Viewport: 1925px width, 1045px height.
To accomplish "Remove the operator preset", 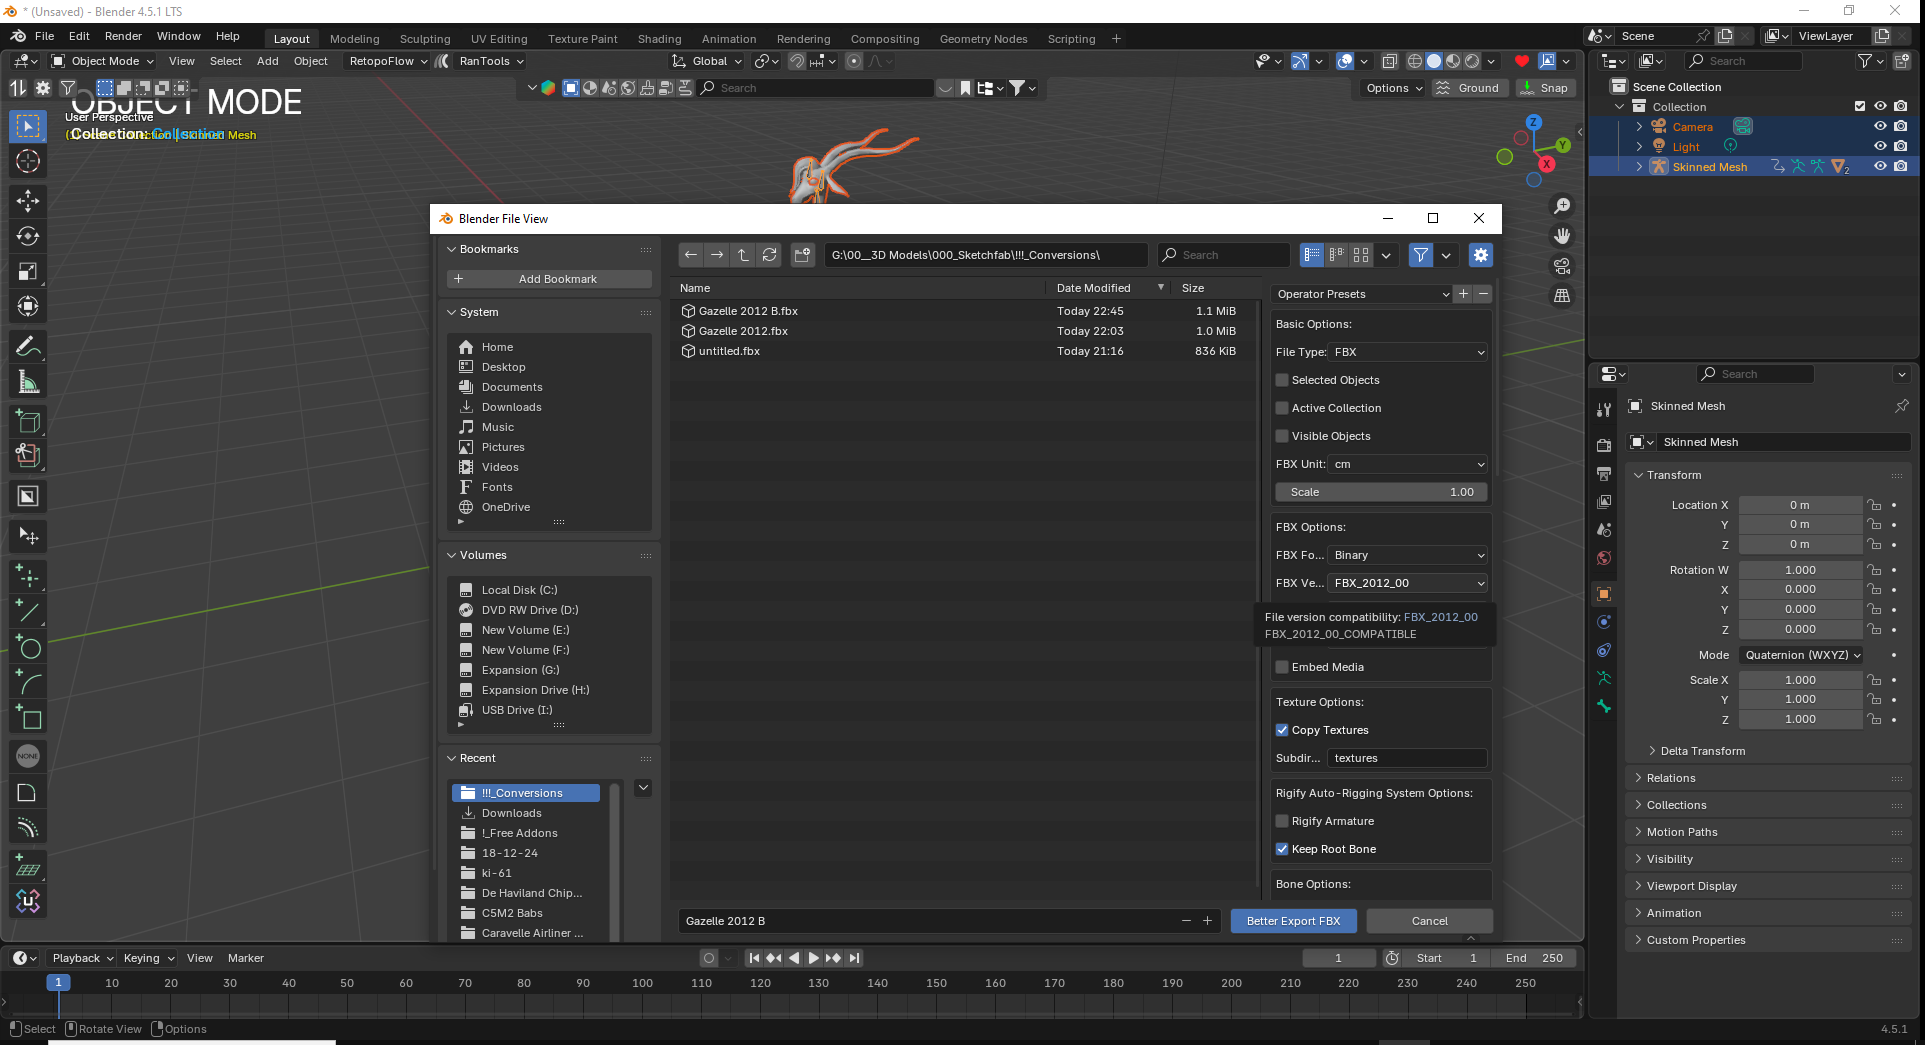I will pos(1483,294).
